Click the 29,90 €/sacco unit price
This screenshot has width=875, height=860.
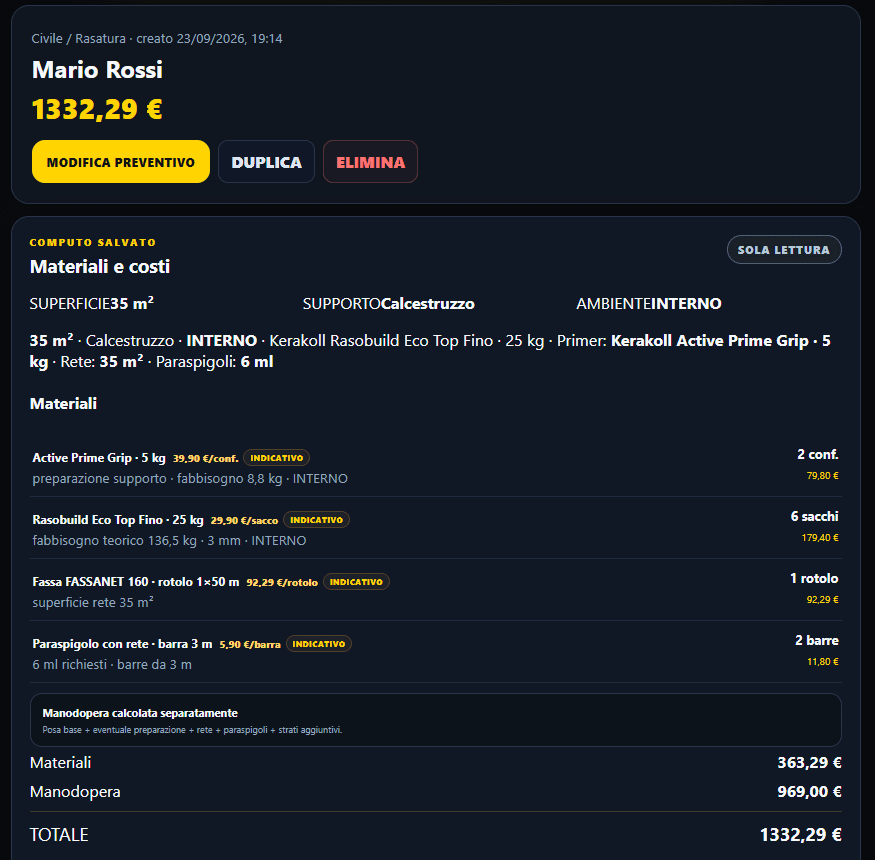(x=244, y=520)
